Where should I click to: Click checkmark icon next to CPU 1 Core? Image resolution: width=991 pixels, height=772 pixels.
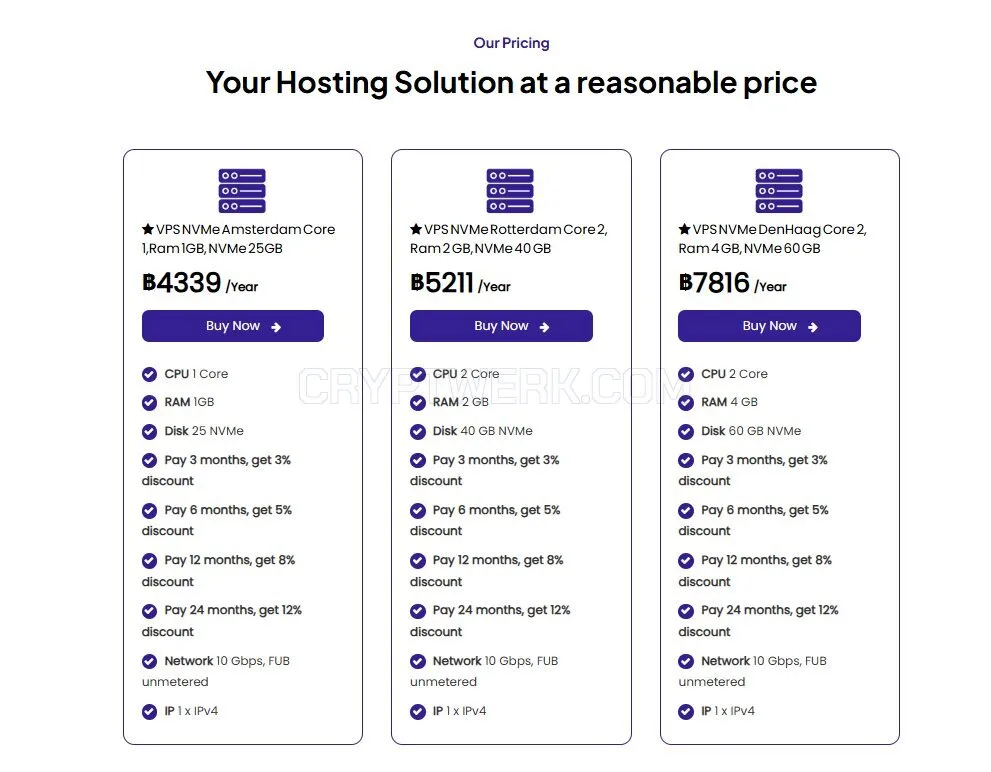pos(149,374)
